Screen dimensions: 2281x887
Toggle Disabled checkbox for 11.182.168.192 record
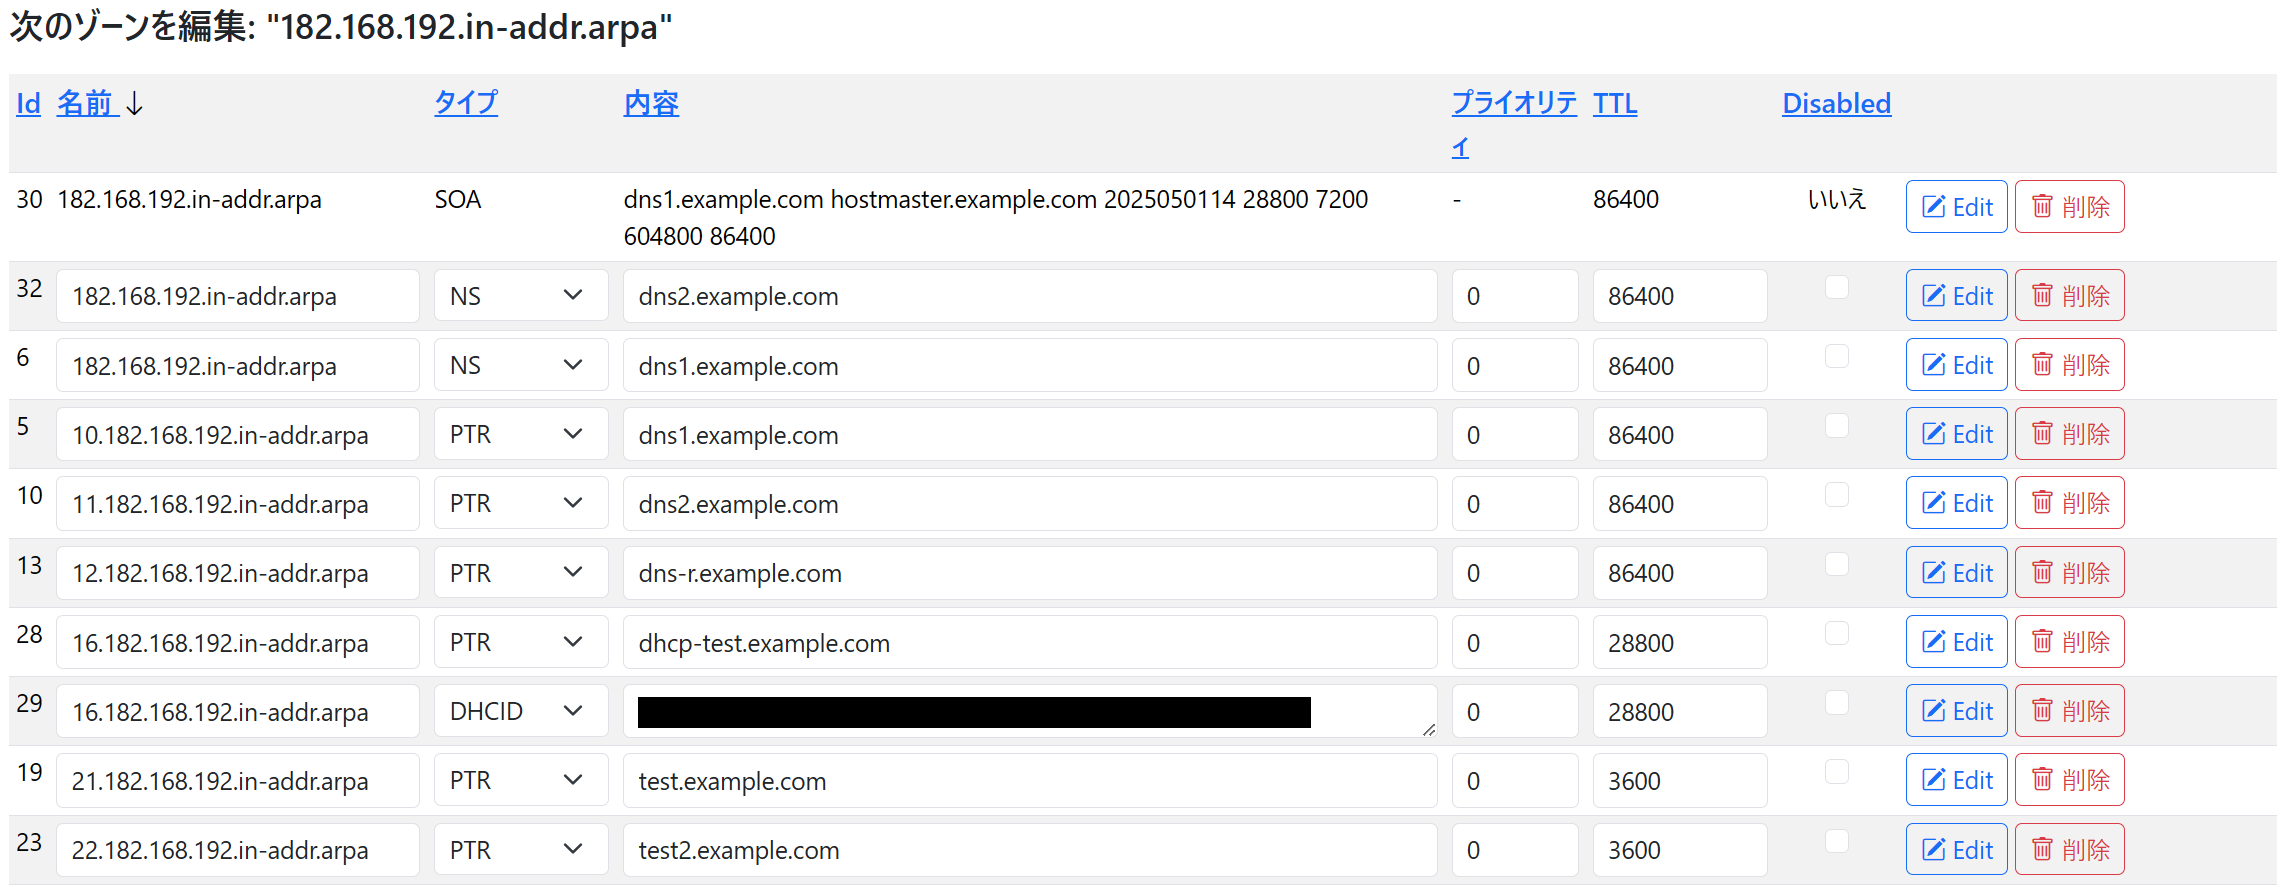coord(1836,494)
